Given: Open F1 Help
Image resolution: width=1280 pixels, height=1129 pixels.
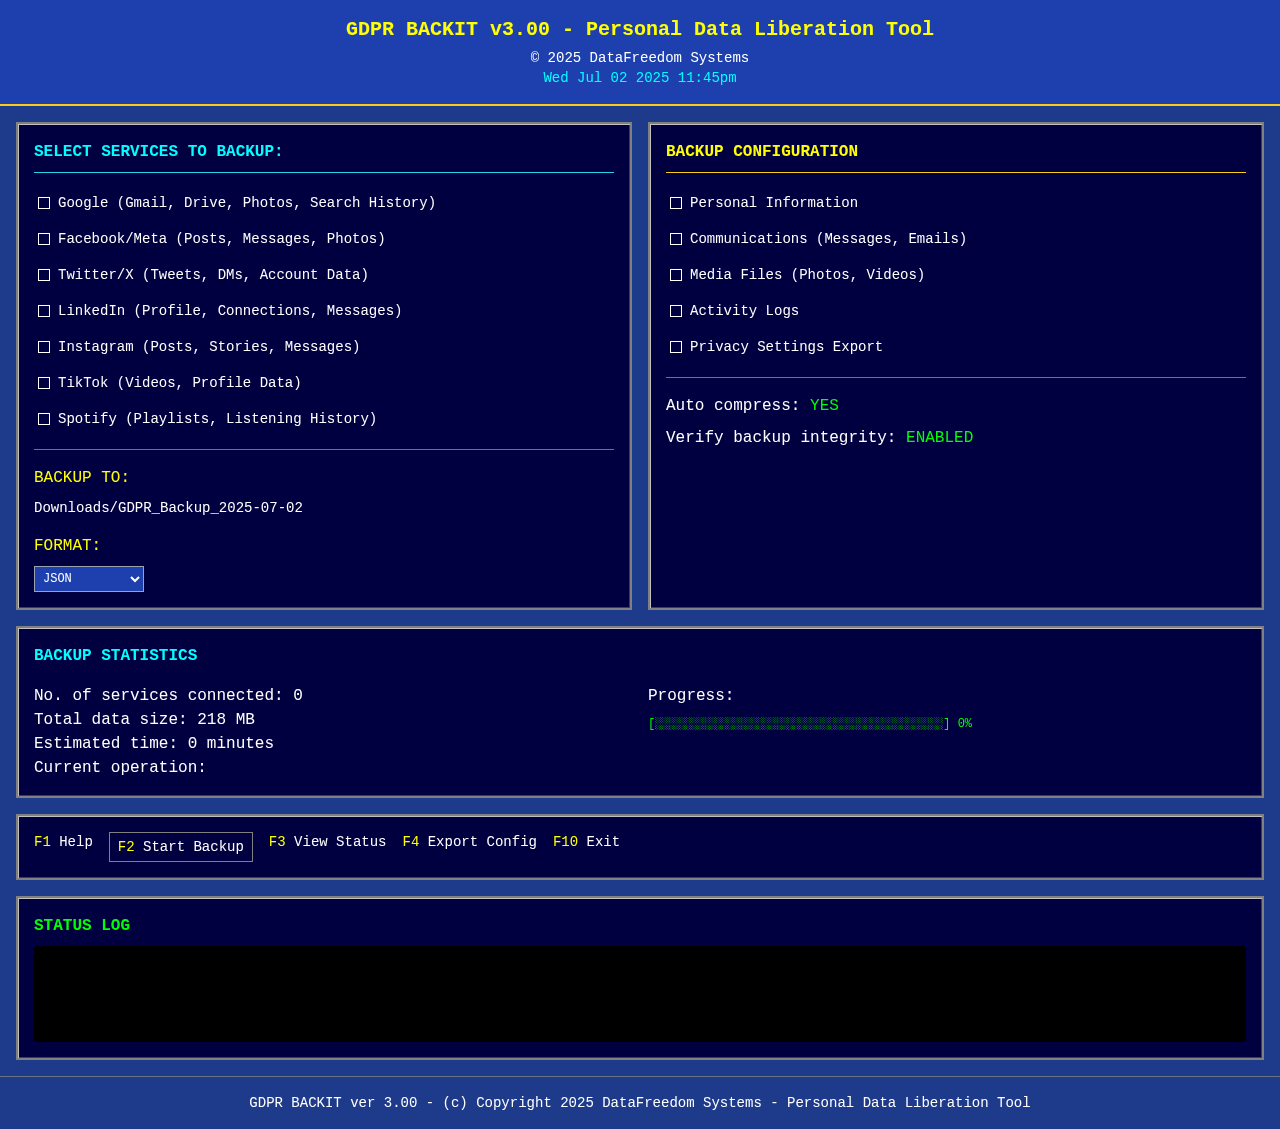Looking at the screenshot, I should click(x=63, y=841).
